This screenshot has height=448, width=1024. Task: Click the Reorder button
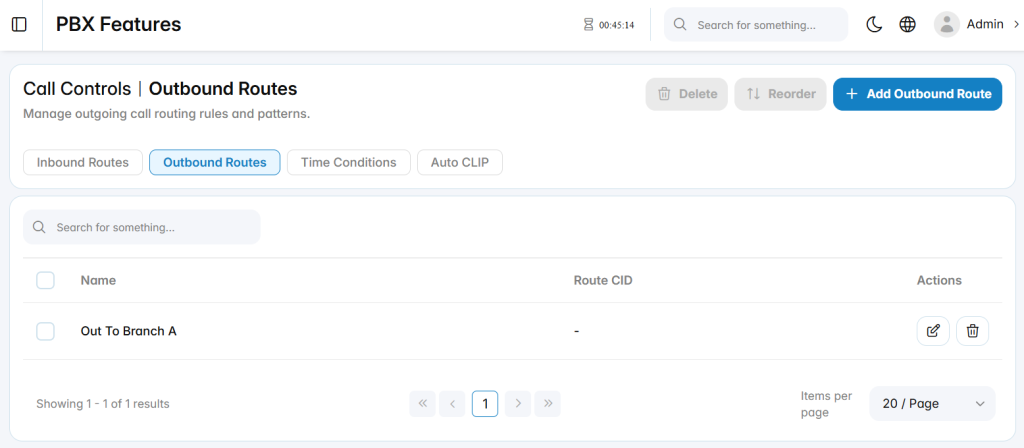pos(780,94)
